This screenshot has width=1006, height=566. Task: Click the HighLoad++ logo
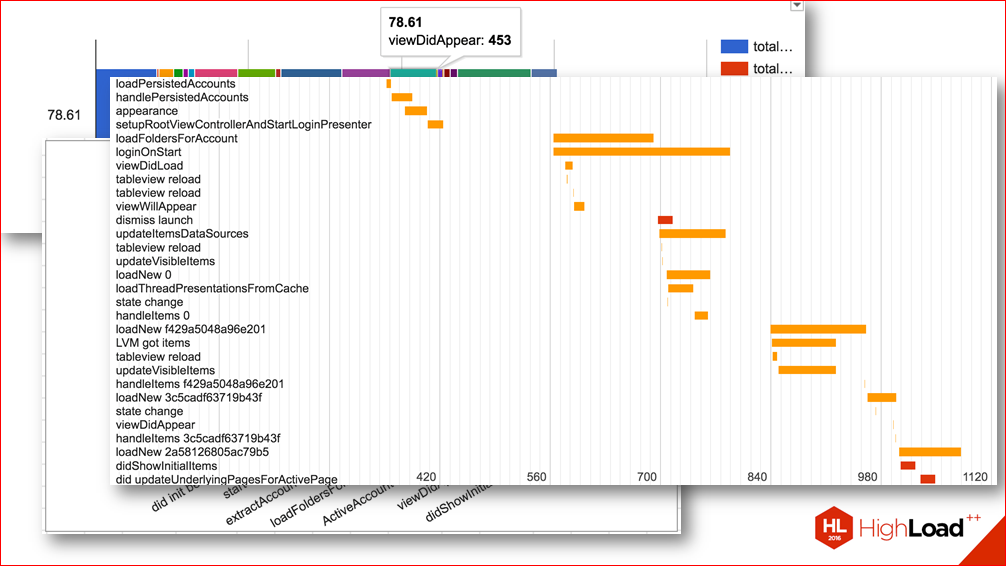tap(897, 527)
